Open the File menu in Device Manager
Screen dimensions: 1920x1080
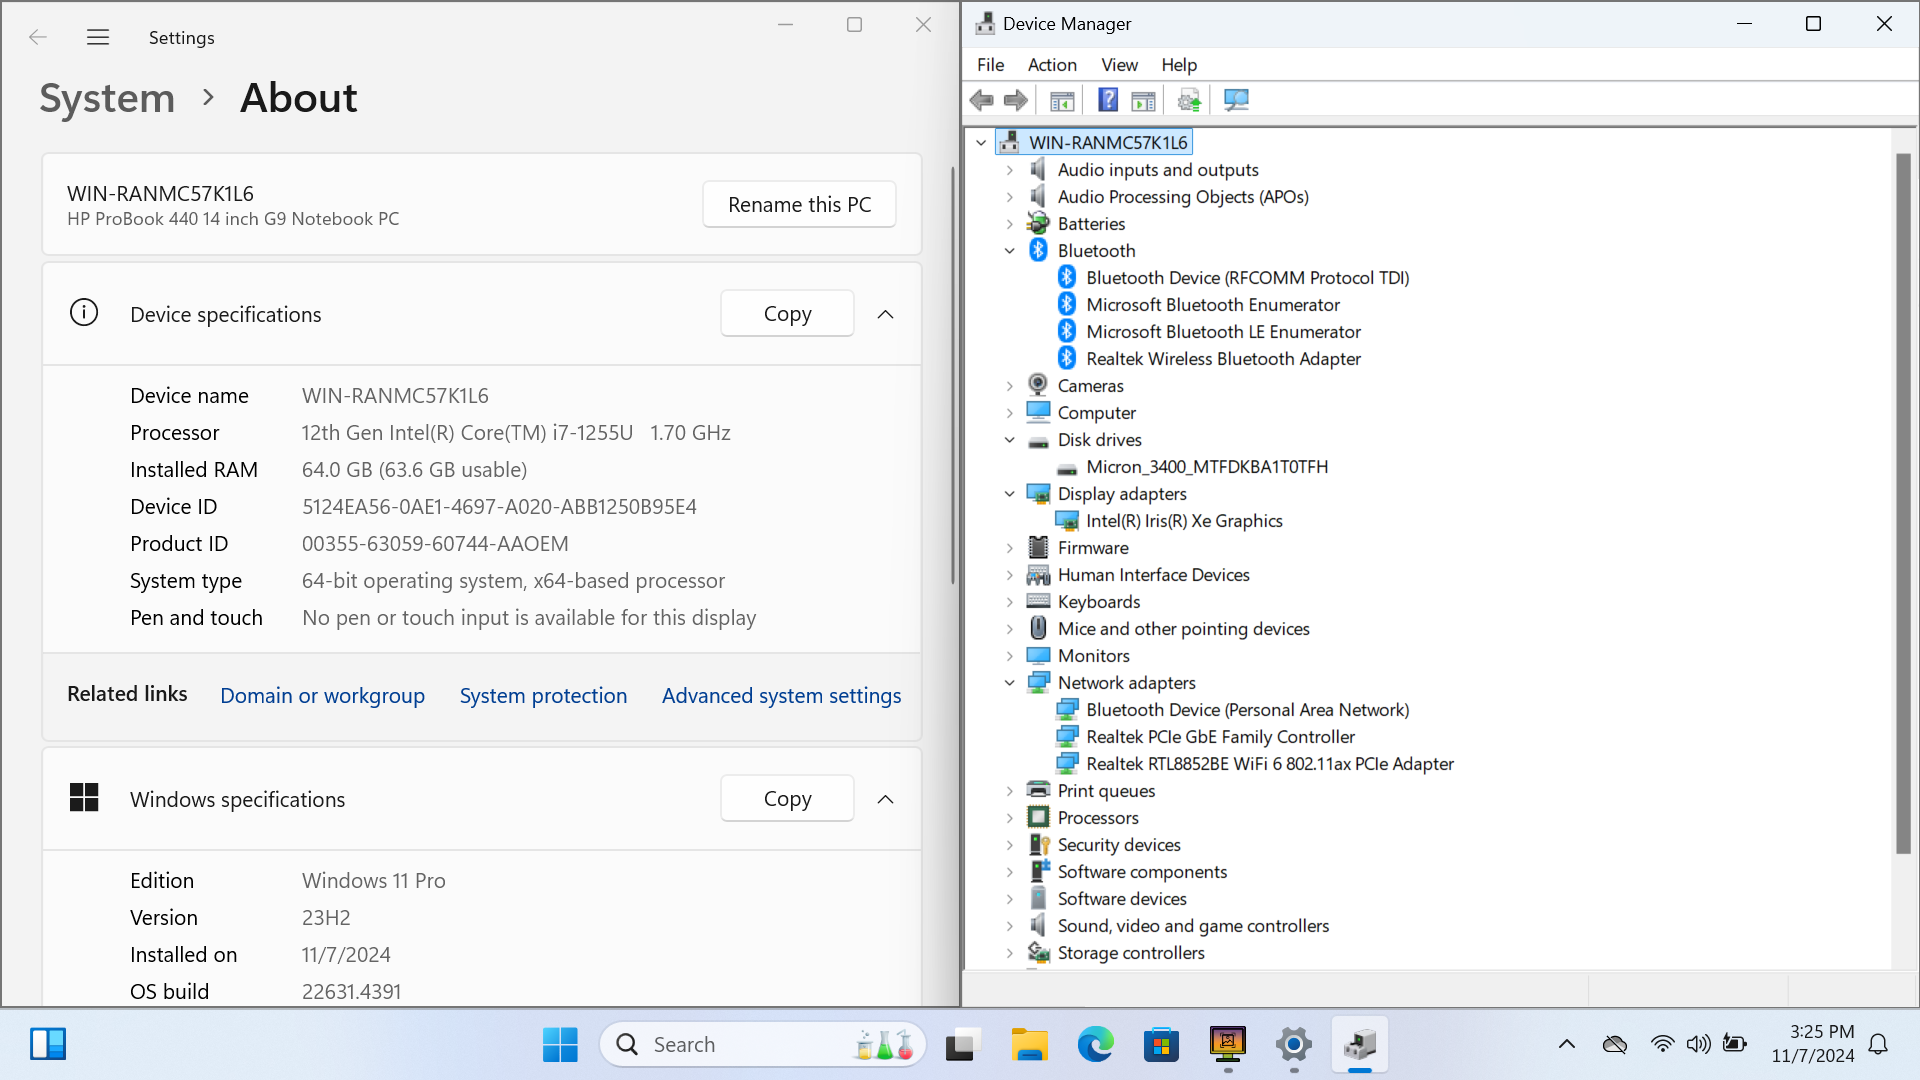coord(990,64)
